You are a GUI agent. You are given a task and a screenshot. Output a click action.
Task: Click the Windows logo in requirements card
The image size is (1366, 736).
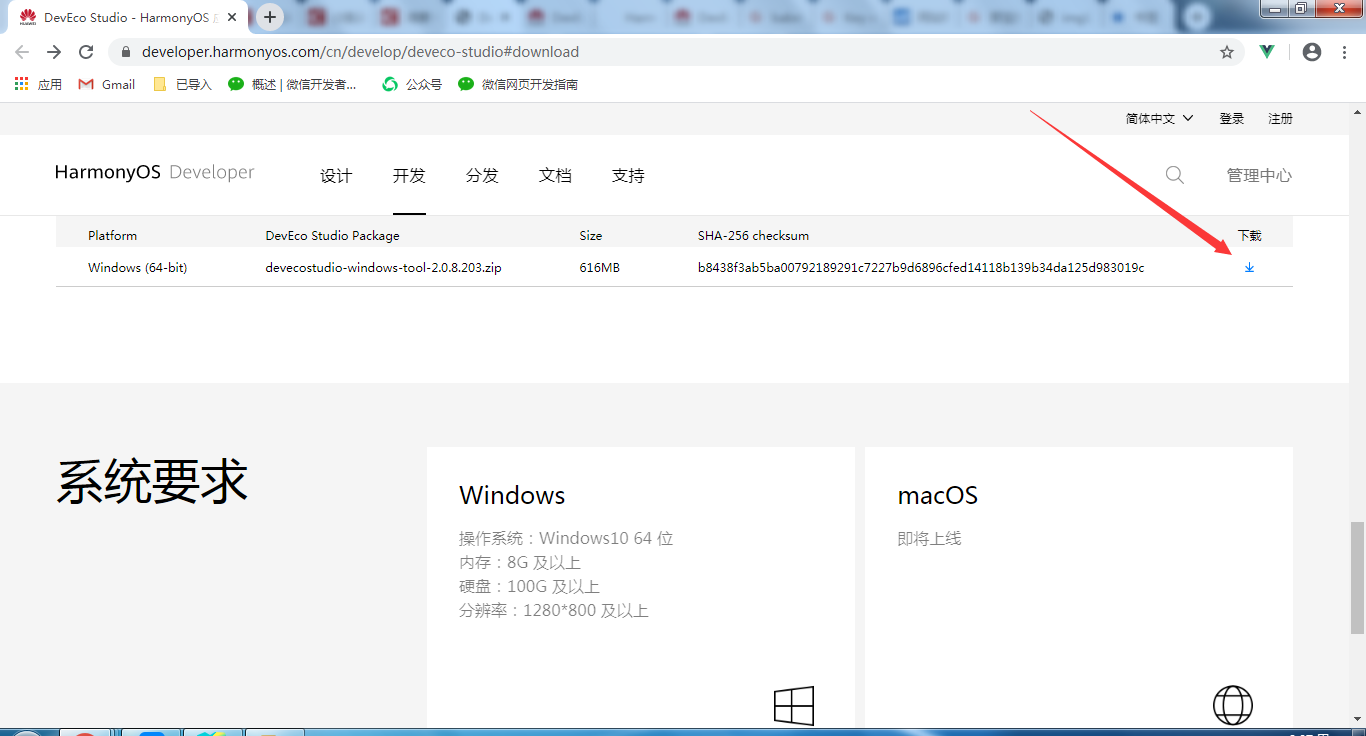click(x=794, y=705)
